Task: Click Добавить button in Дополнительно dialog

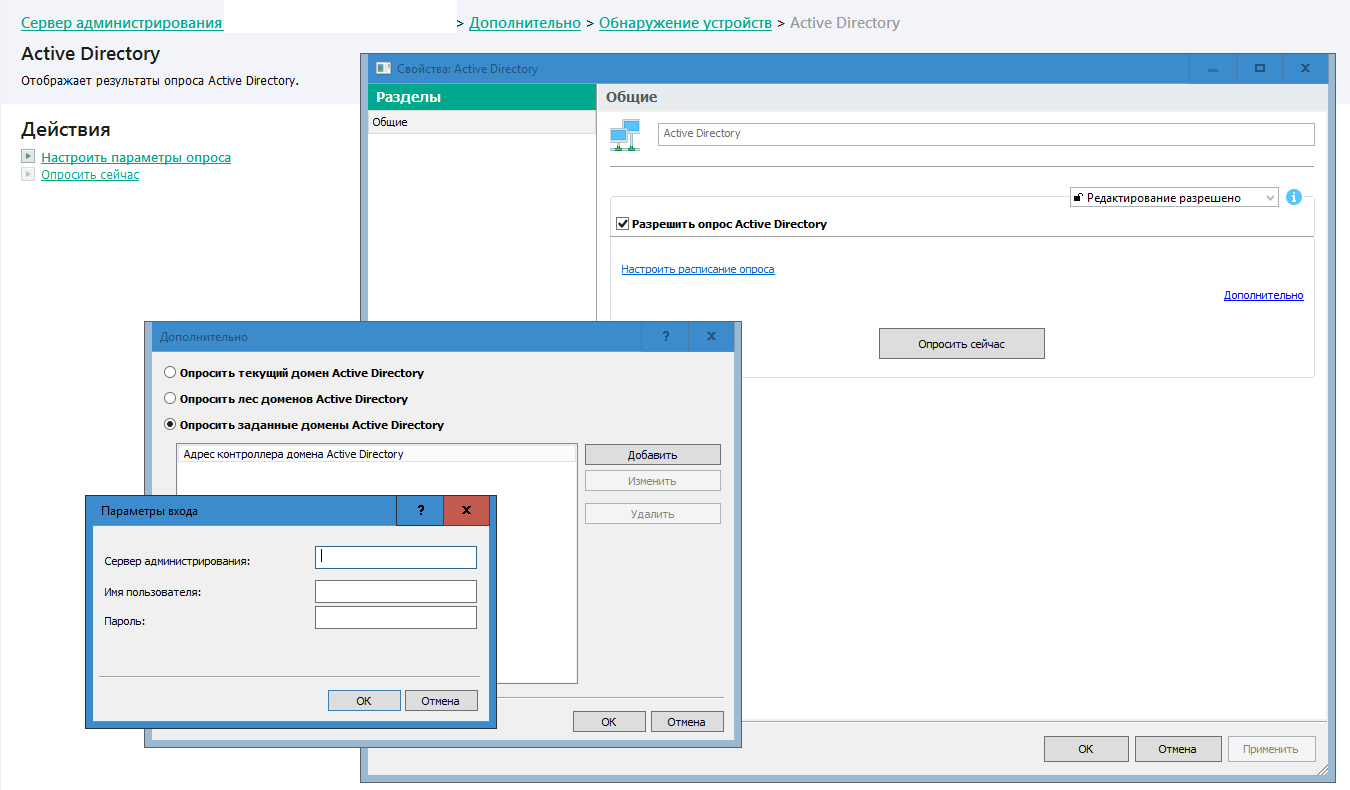Action: (653, 455)
